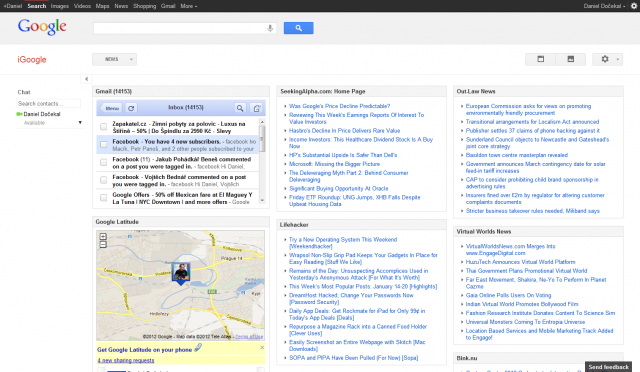640x372 pixels.
Task: Search mail in the Gmail gadget
Action: point(240,108)
